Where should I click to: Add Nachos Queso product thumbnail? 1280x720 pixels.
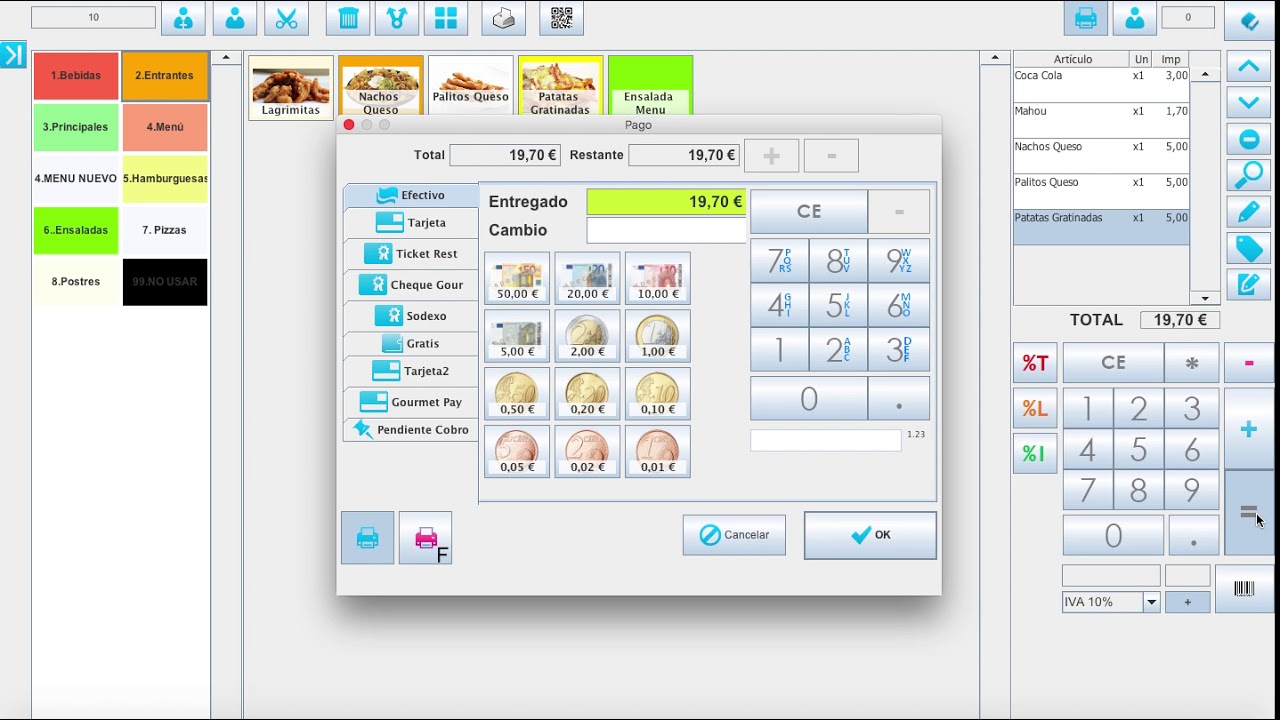(x=381, y=88)
